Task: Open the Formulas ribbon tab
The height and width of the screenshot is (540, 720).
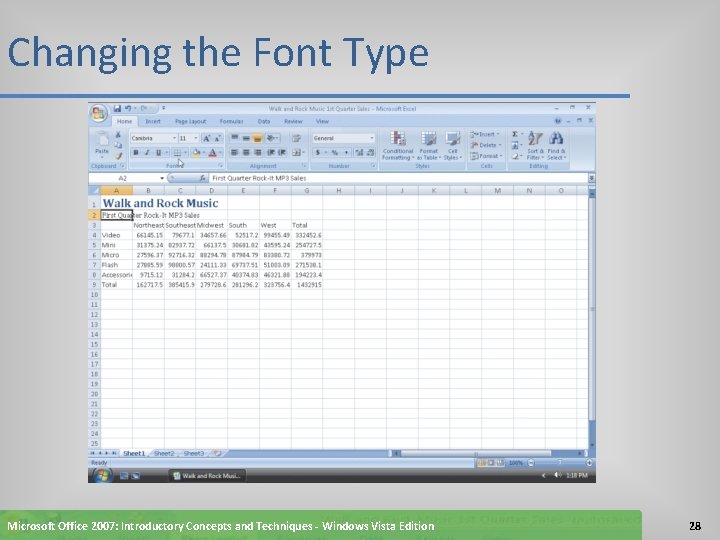Action: point(231,121)
